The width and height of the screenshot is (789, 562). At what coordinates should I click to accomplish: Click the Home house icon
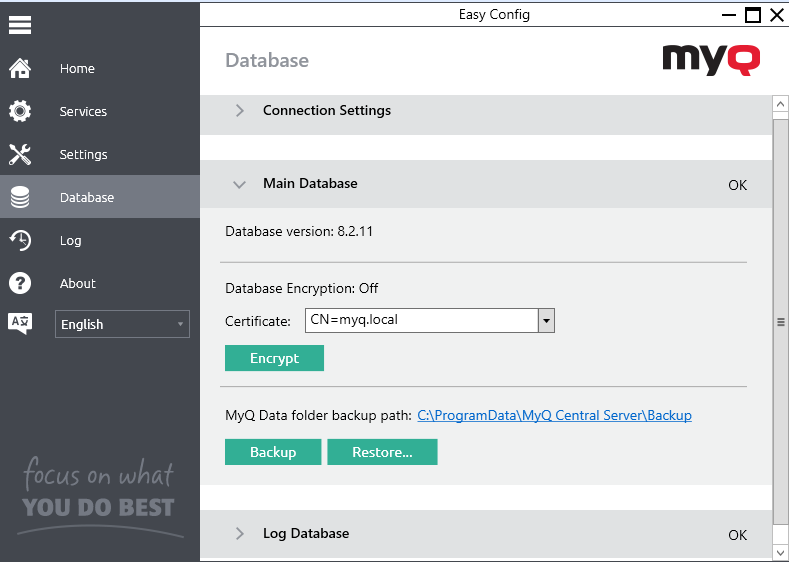(x=20, y=69)
